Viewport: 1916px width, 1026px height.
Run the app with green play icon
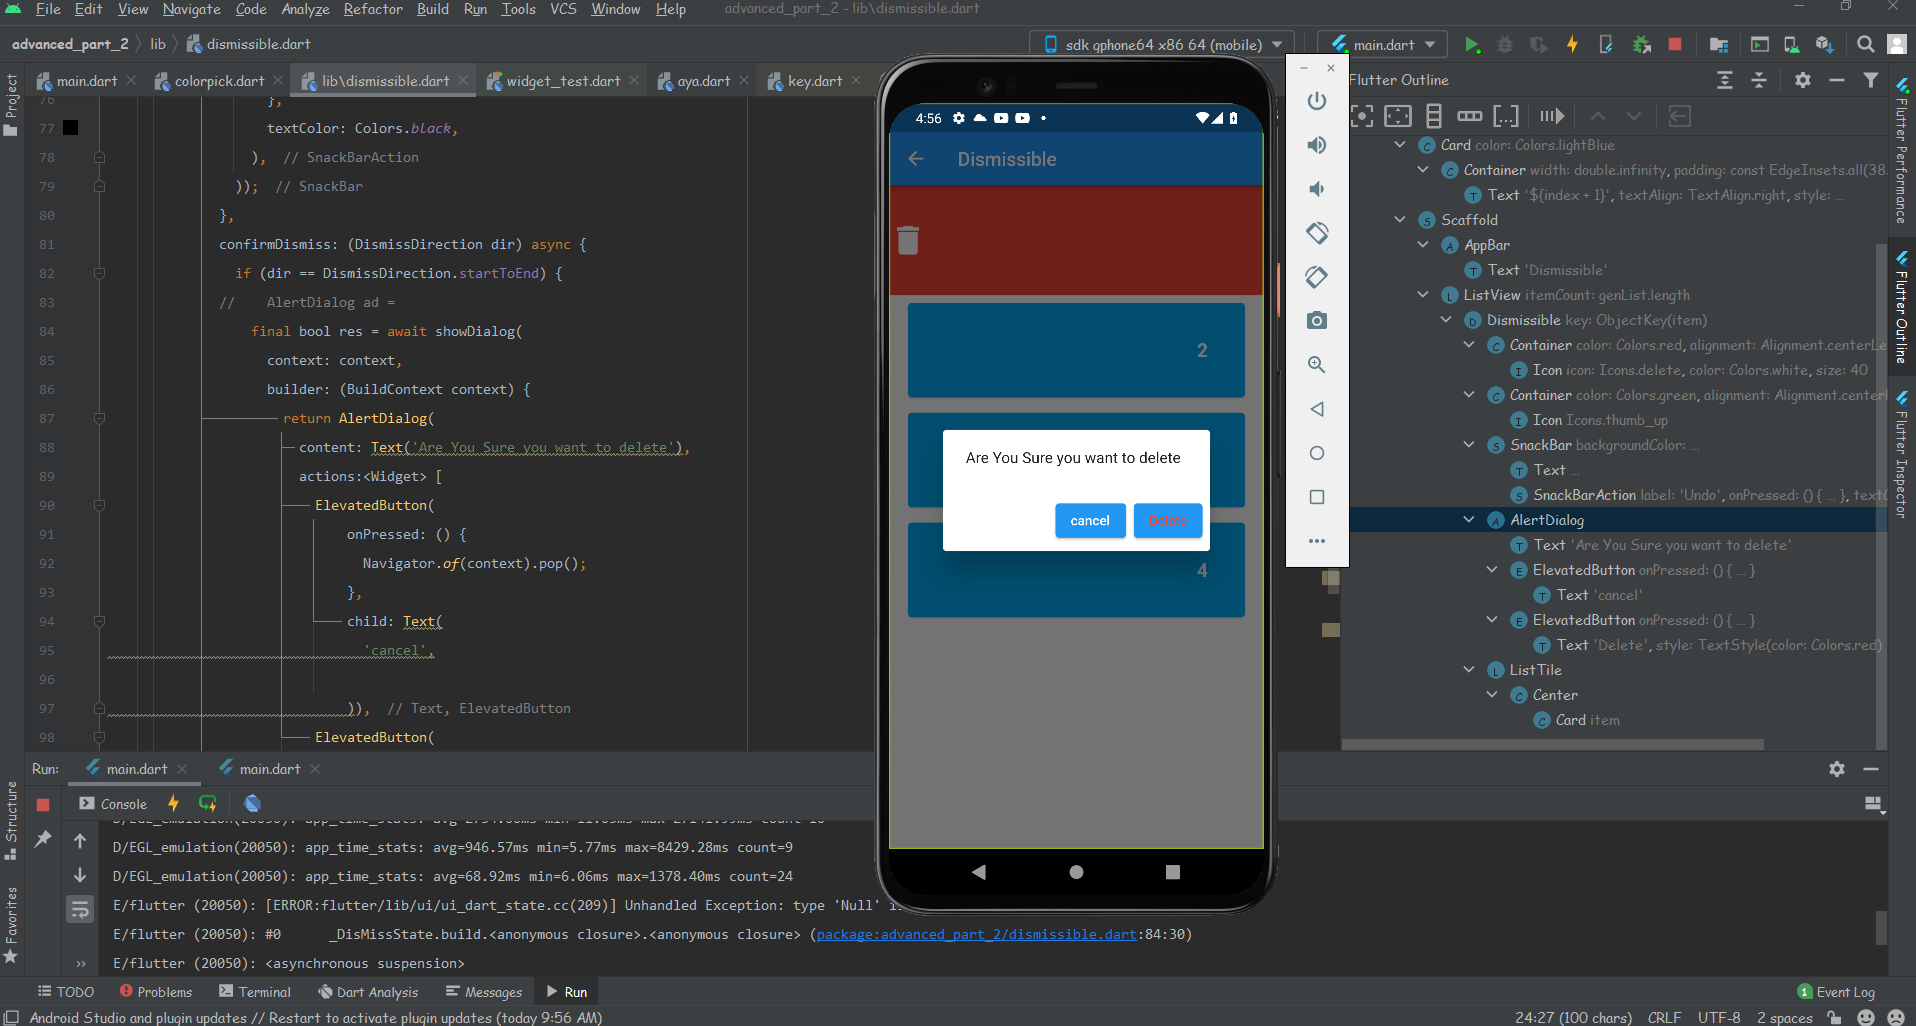click(x=1472, y=45)
